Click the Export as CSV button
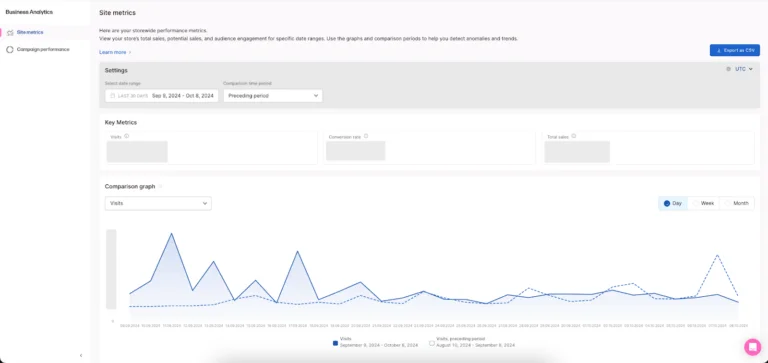The width and height of the screenshot is (768, 363). click(735, 50)
